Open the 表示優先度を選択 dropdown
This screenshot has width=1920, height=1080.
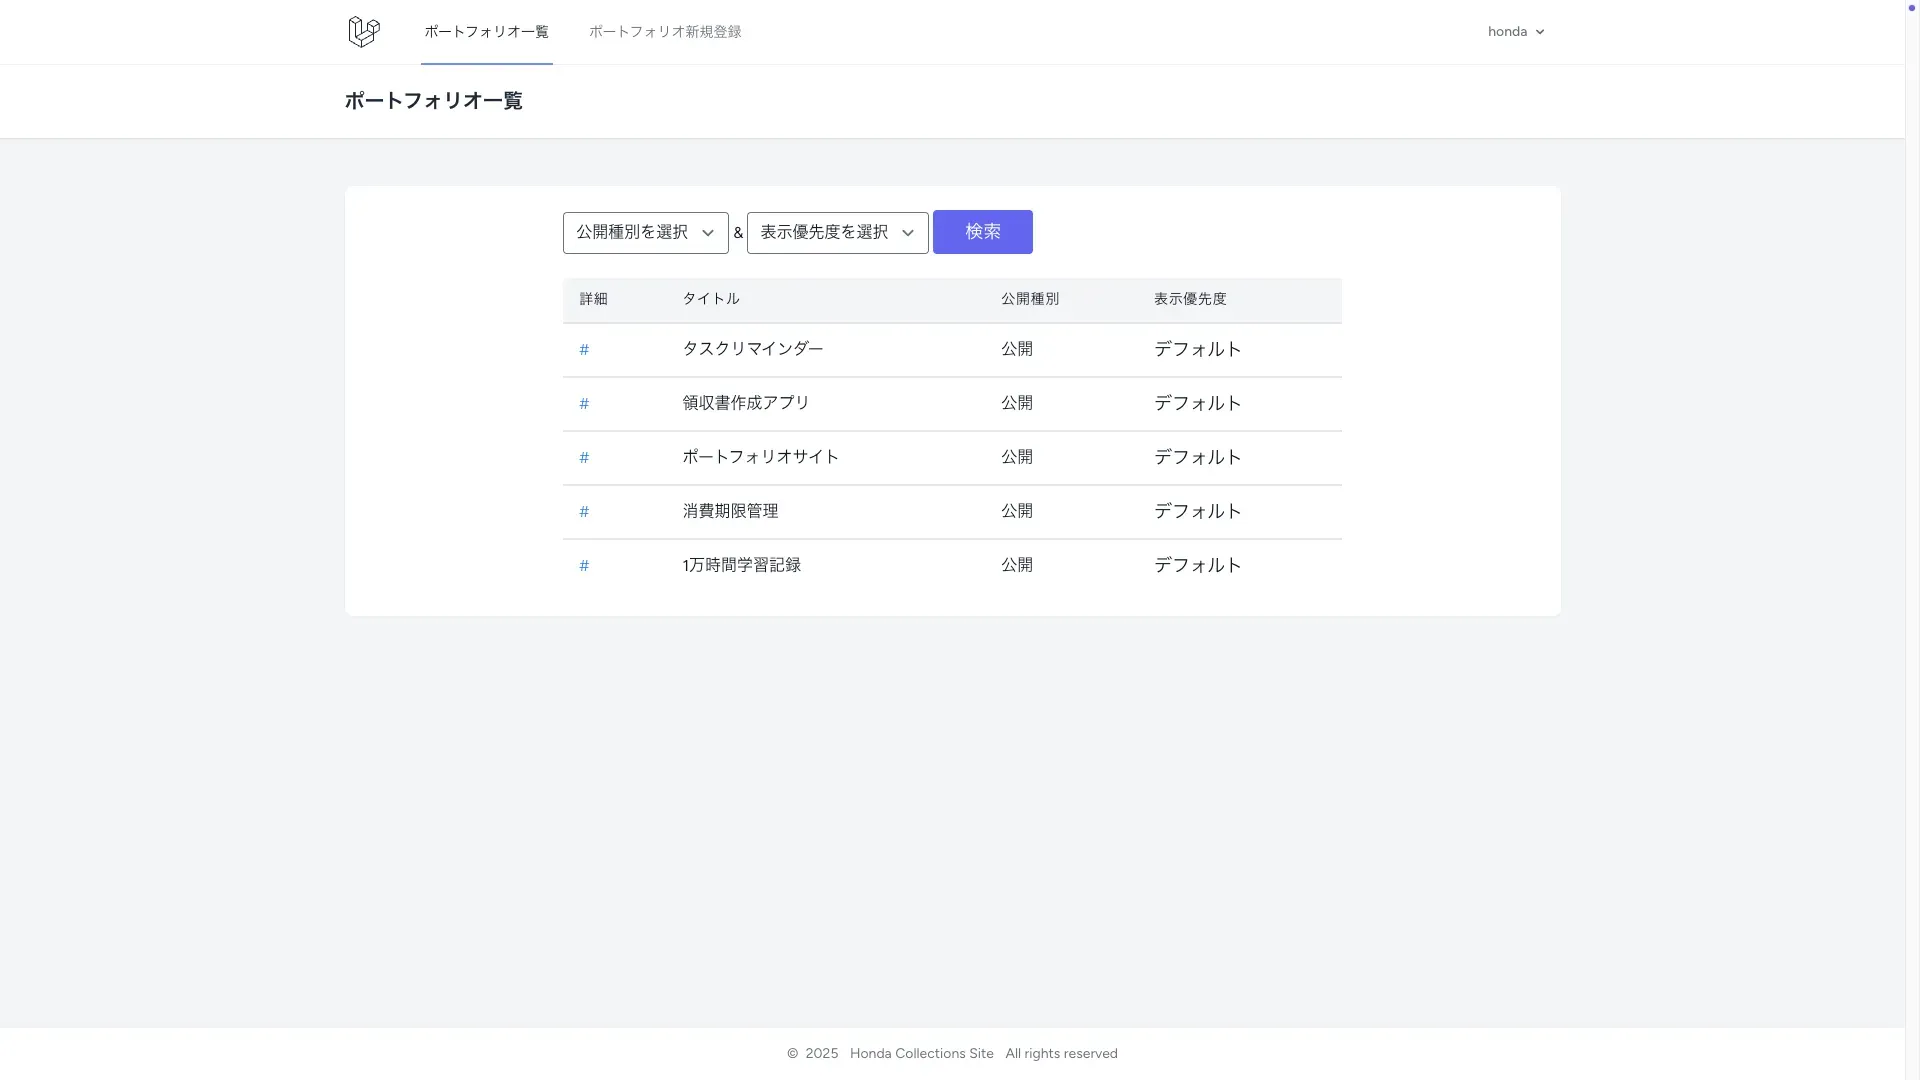click(836, 232)
